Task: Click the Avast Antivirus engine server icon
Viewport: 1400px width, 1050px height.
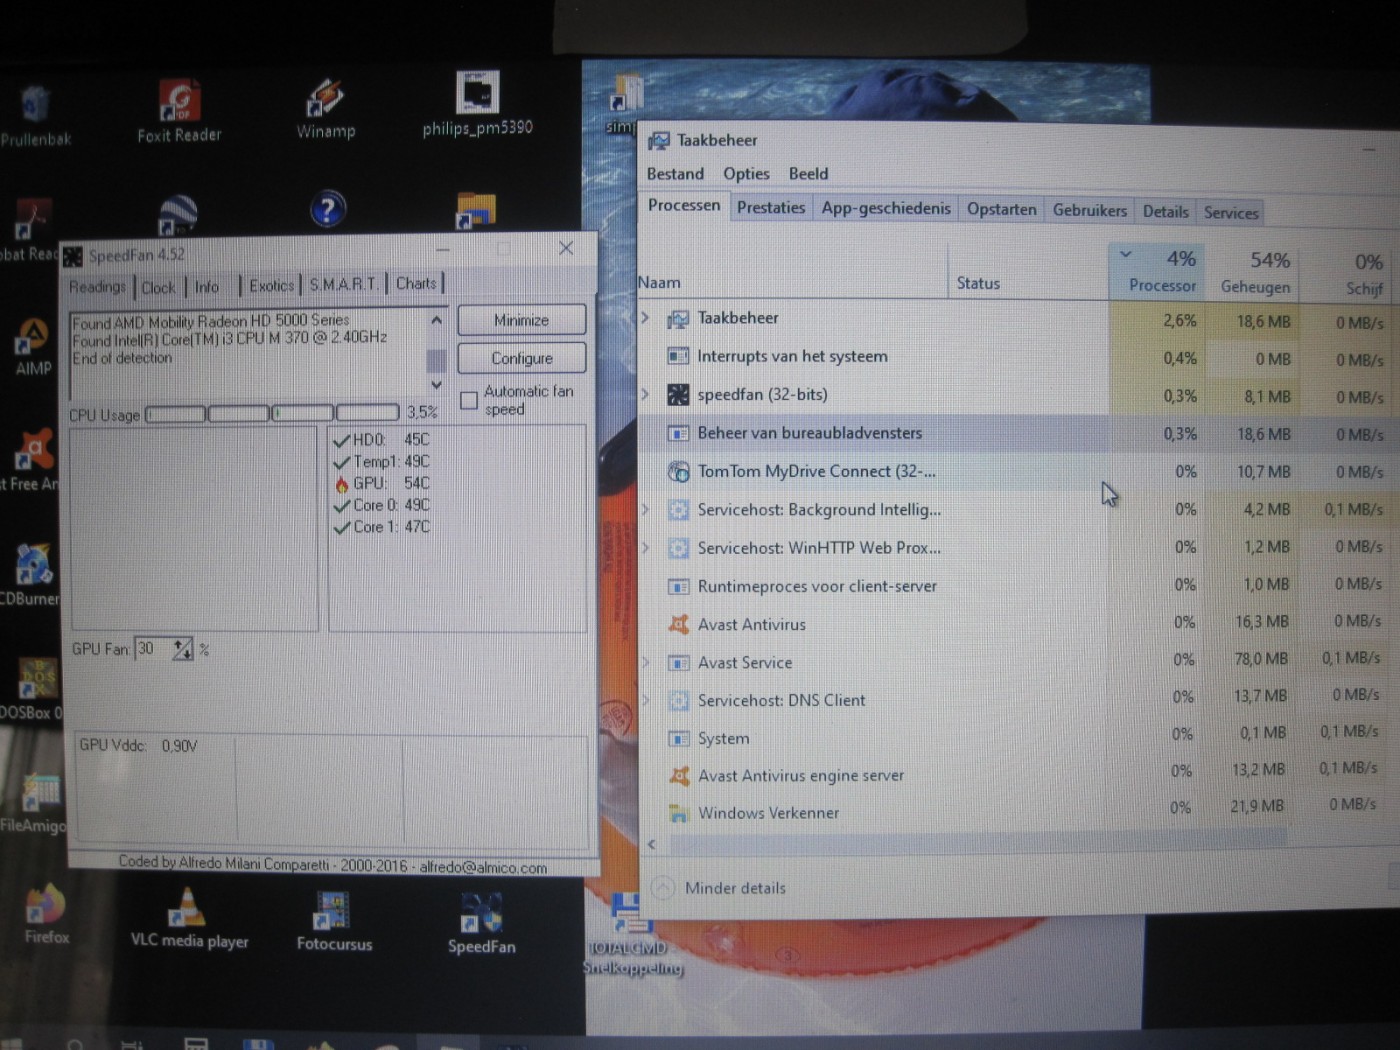Action: 679,776
